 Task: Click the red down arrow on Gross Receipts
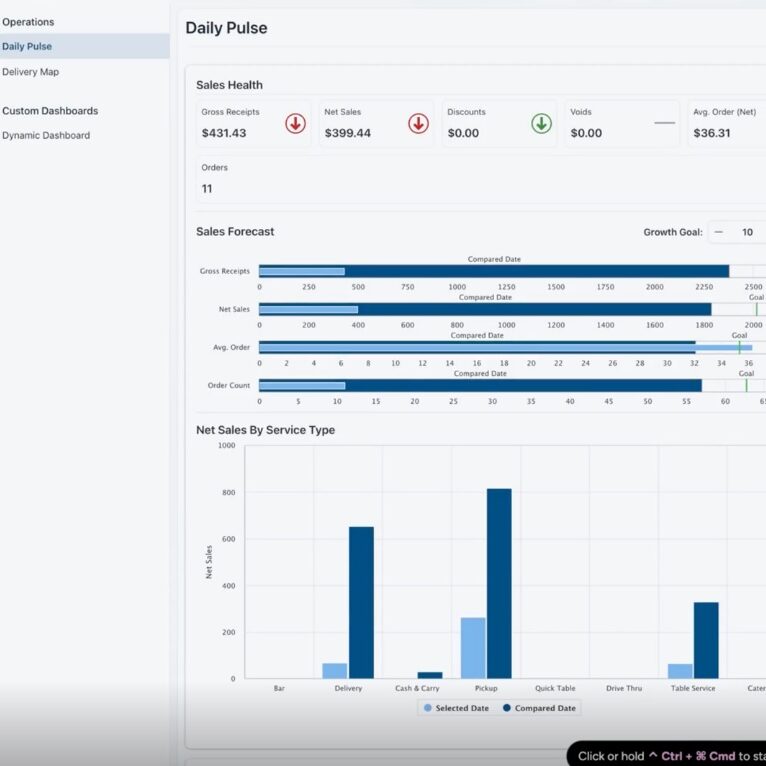(295, 123)
